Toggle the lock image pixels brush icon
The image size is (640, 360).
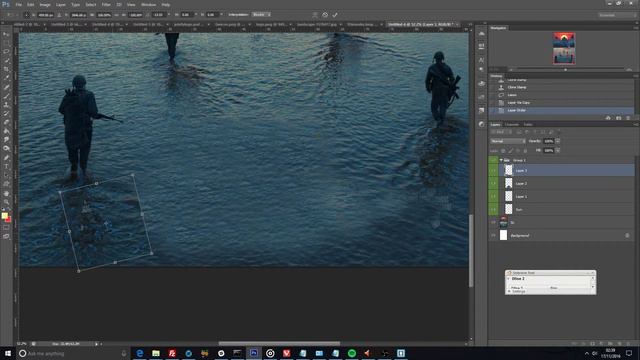coord(511,151)
